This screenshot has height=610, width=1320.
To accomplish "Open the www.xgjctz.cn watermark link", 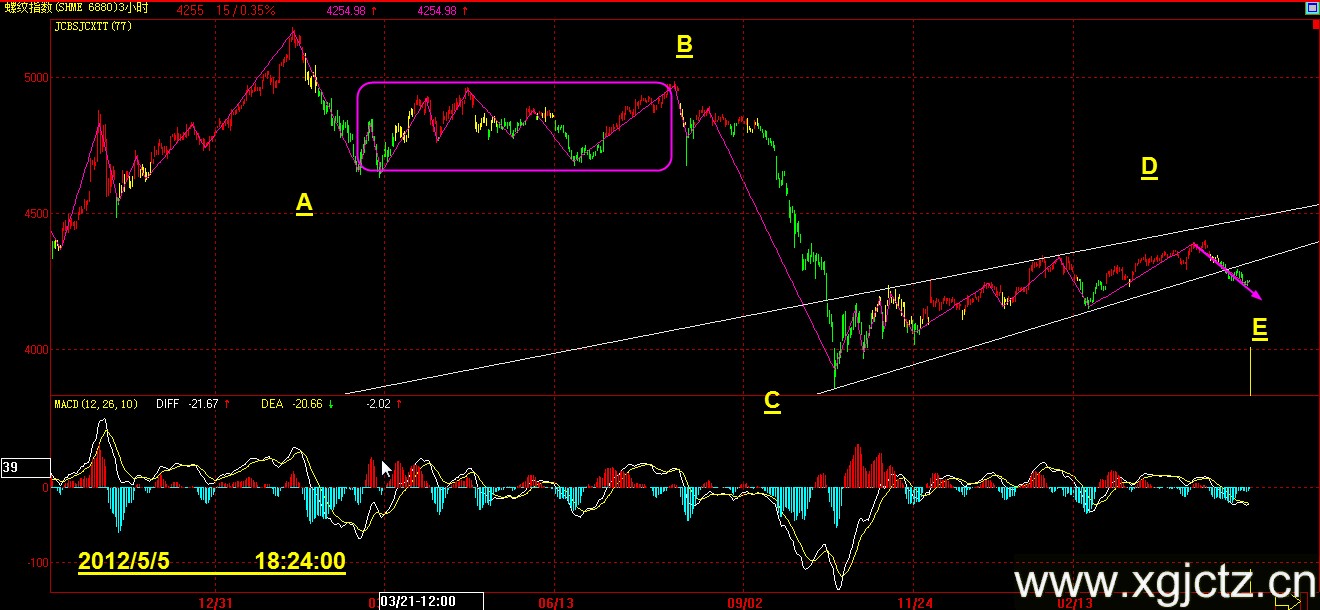I will pos(1163,582).
